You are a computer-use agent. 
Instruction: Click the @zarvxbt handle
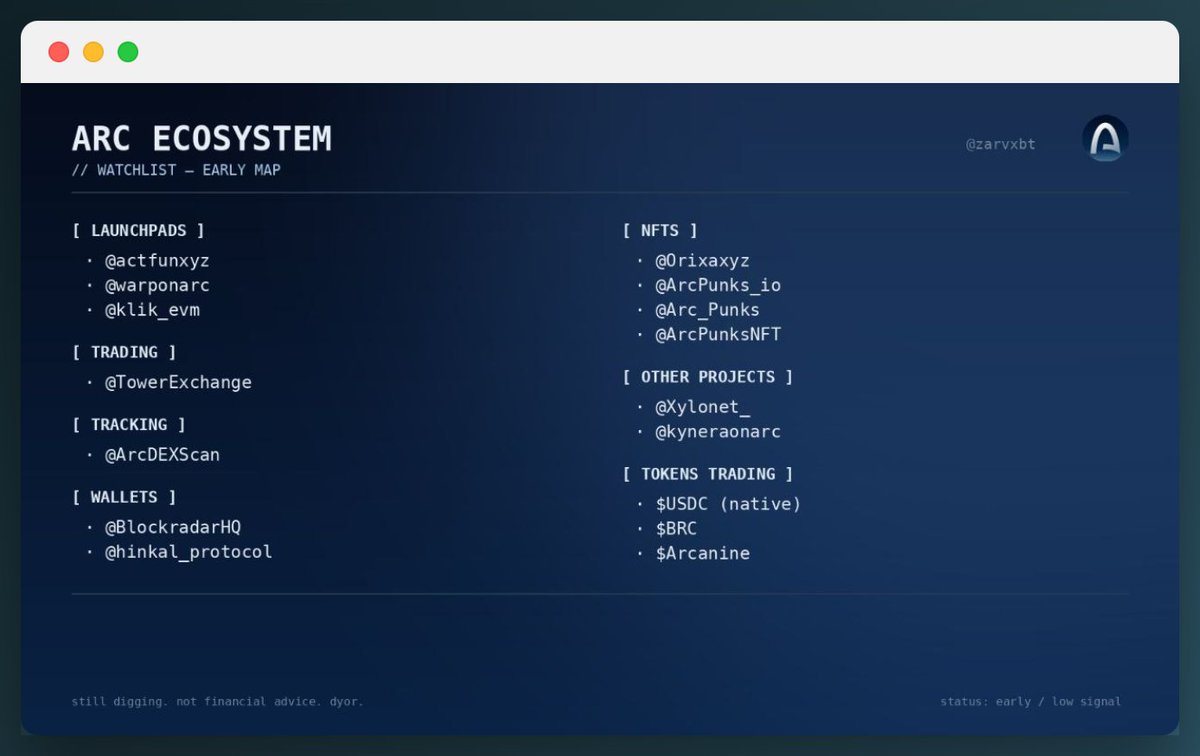[1000, 144]
